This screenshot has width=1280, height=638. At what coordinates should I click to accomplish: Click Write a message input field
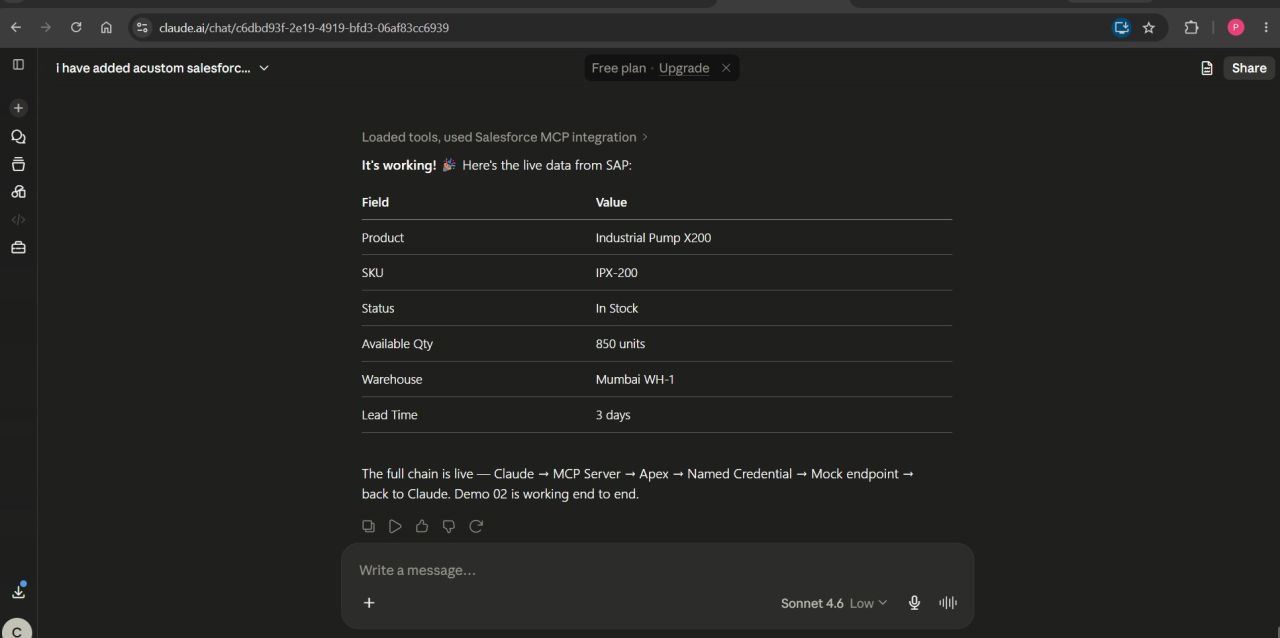pyautogui.click(x=657, y=570)
